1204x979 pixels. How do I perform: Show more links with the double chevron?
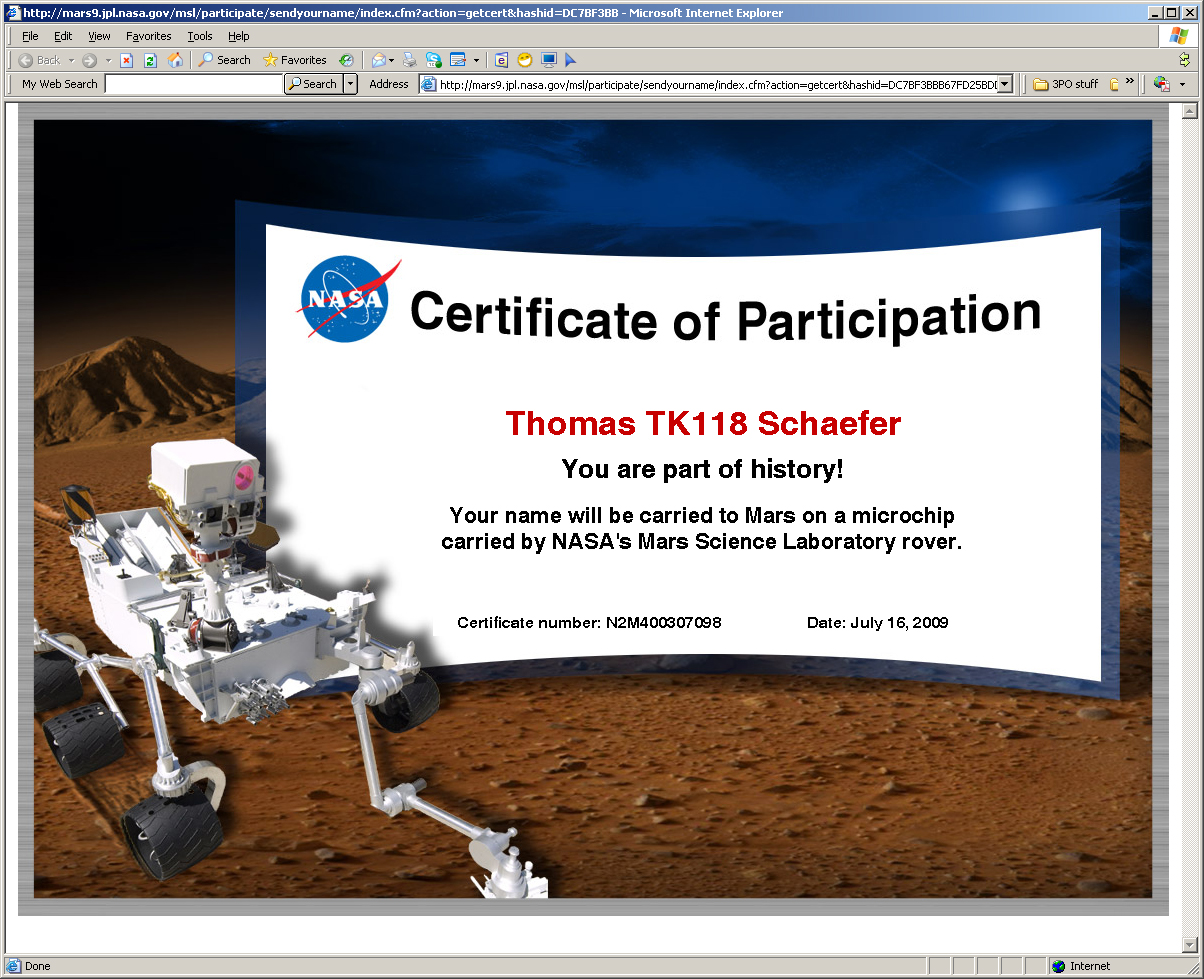coord(1130,82)
